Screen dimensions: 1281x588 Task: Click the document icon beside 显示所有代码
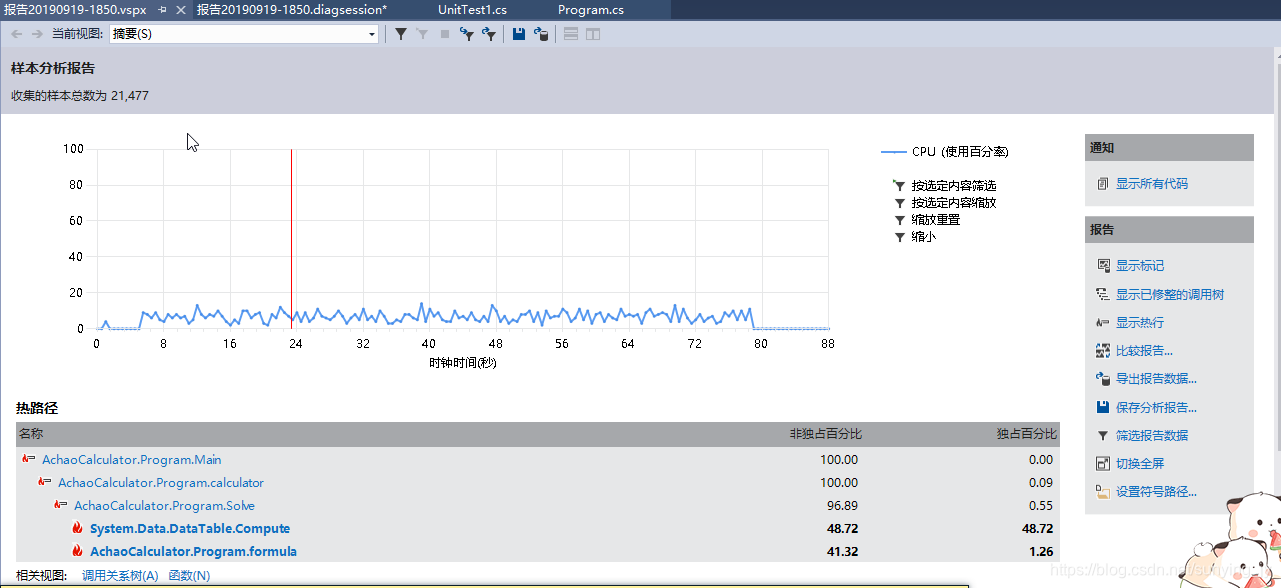tap(1103, 184)
